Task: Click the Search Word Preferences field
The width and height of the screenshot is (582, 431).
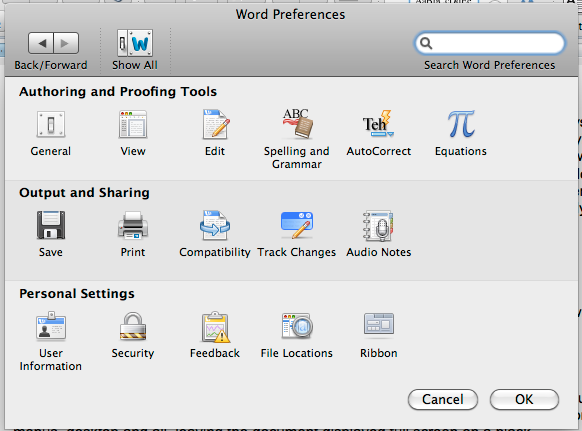Action: [490, 43]
